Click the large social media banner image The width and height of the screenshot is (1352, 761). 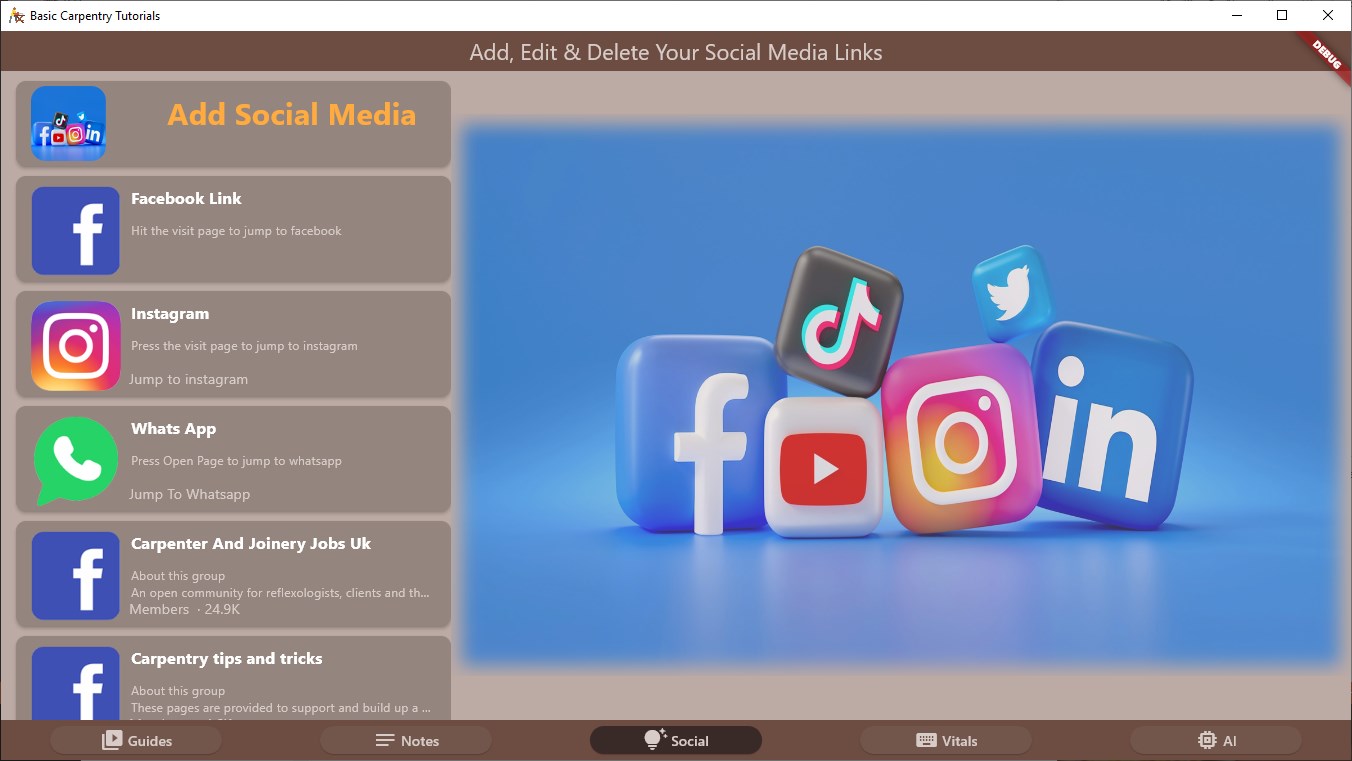point(901,396)
